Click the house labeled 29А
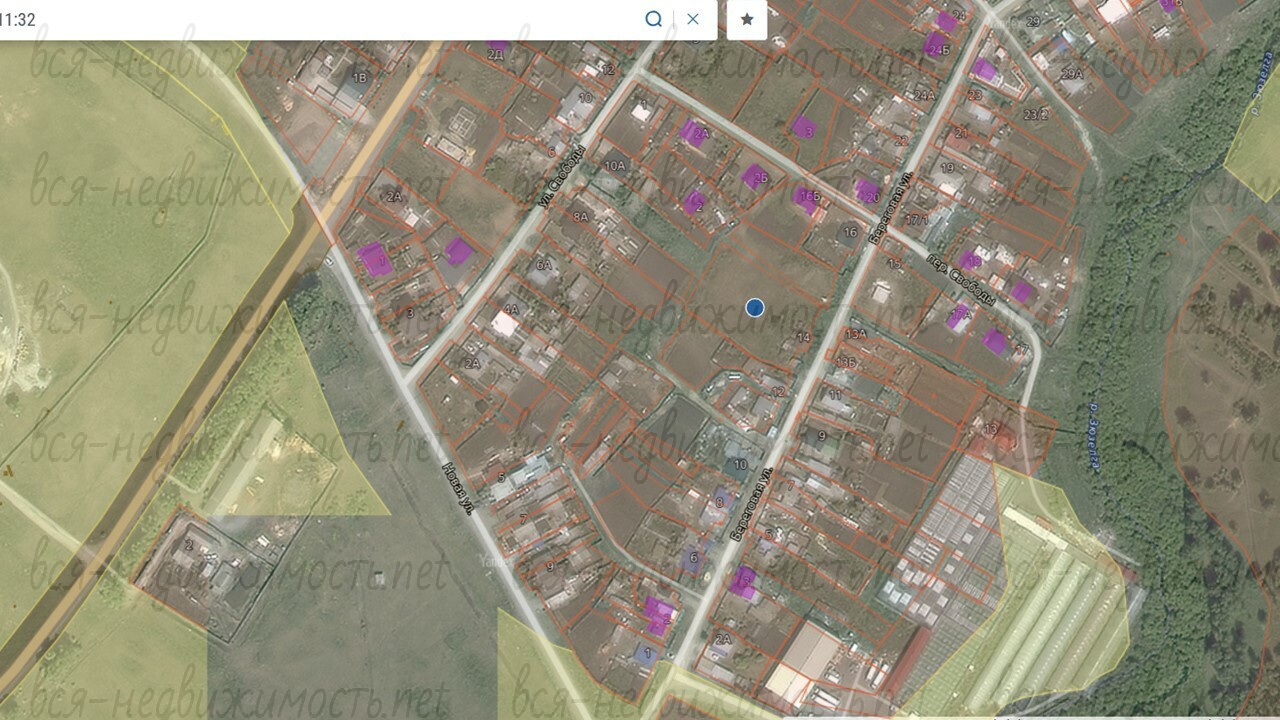 [x=1071, y=74]
